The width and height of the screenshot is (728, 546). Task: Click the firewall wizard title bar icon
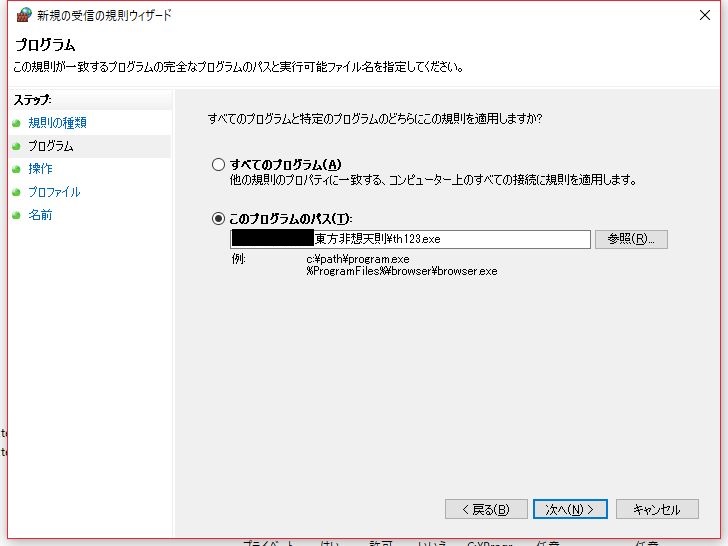tap(24, 15)
